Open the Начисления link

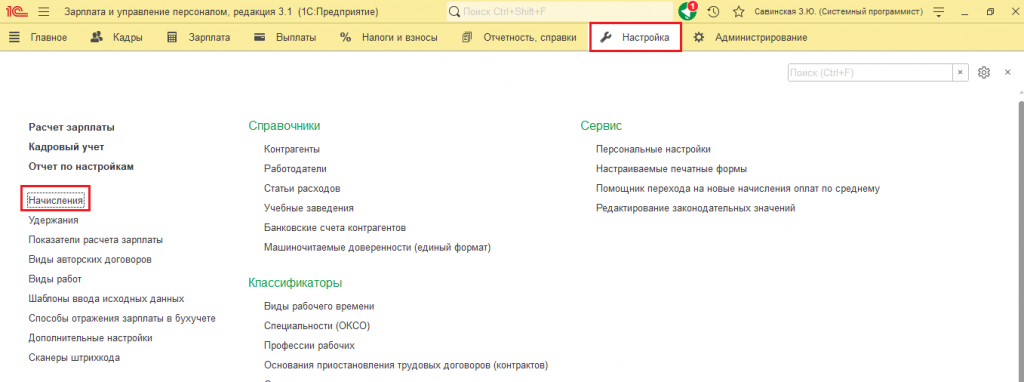point(56,200)
